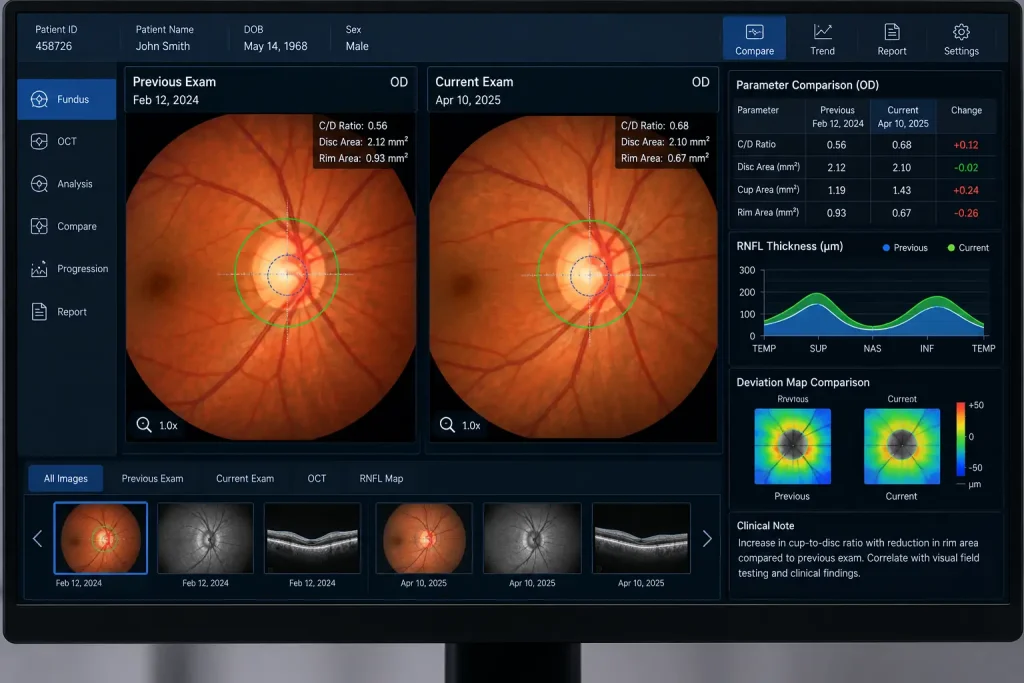The image size is (1024, 683).
Task: Open the Fundus view icon in sidebar
Action: pos(39,99)
